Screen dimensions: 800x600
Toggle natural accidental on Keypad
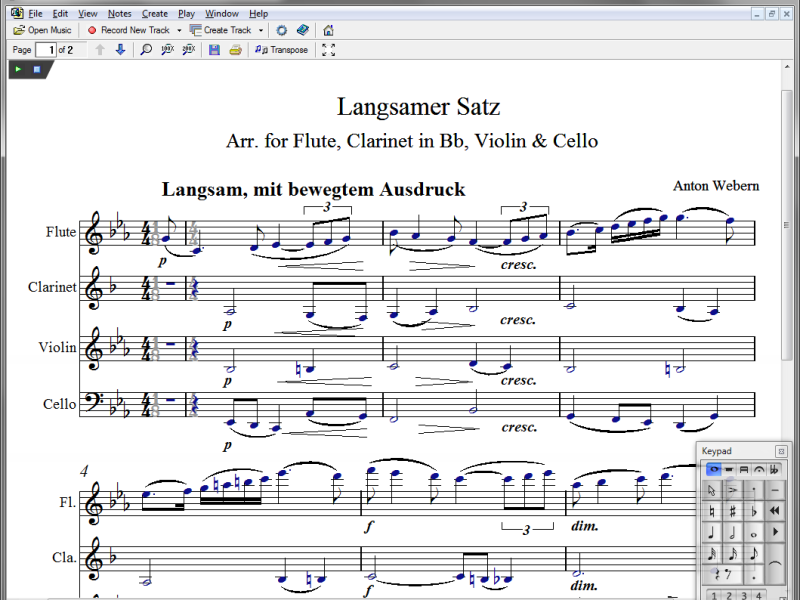coord(712,511)
